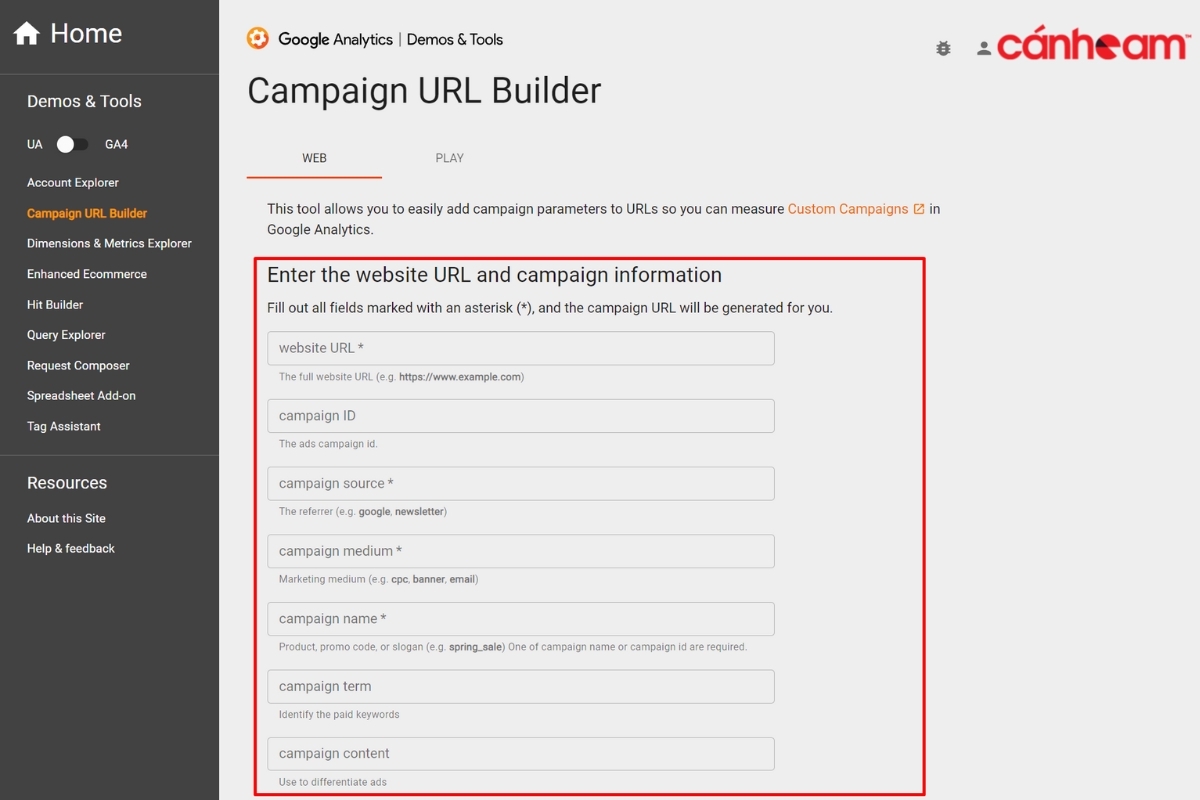Open Spreadsheet Add-on page
The height and width of the screenshot is (800, 1200).
pyautogui.click(x=81, y=396)
